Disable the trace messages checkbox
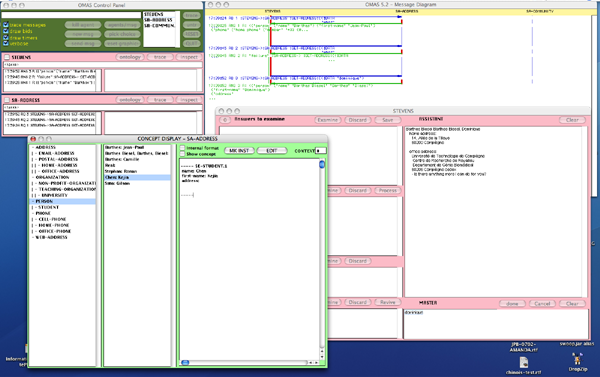The image size is (600, 377). [x=6, y=25]
